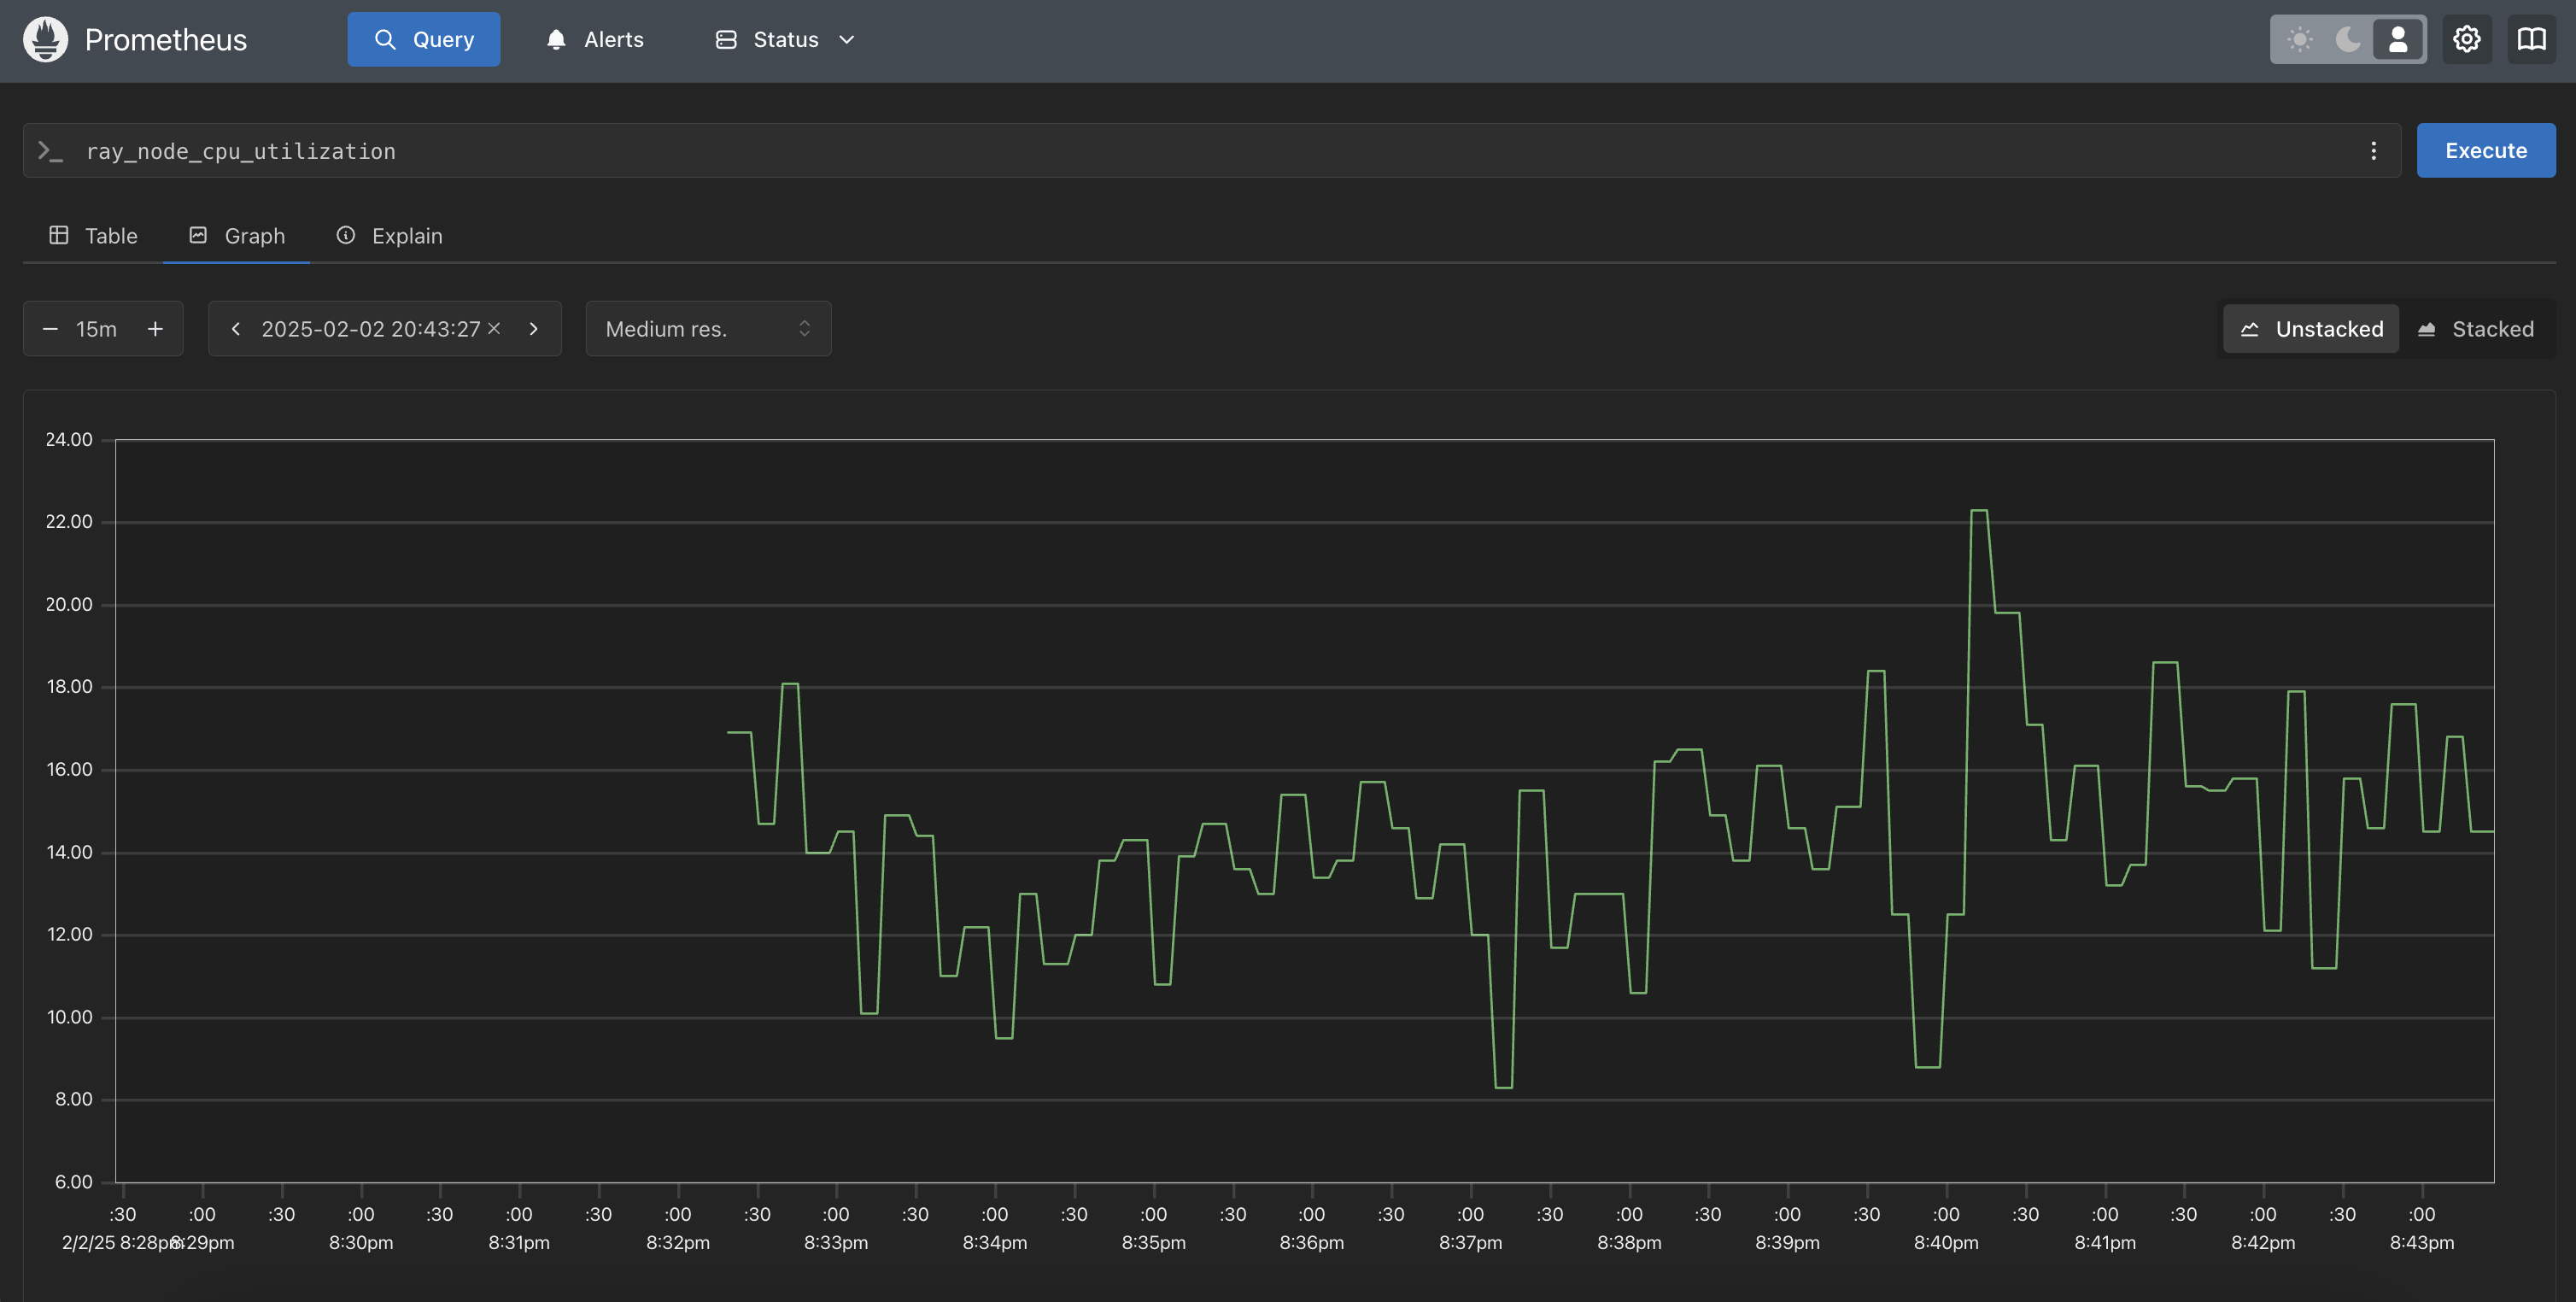This screenshot has width=2576, height=1302.
Task: Switch the graph to Stacked mode
Action: [2475, 329]
